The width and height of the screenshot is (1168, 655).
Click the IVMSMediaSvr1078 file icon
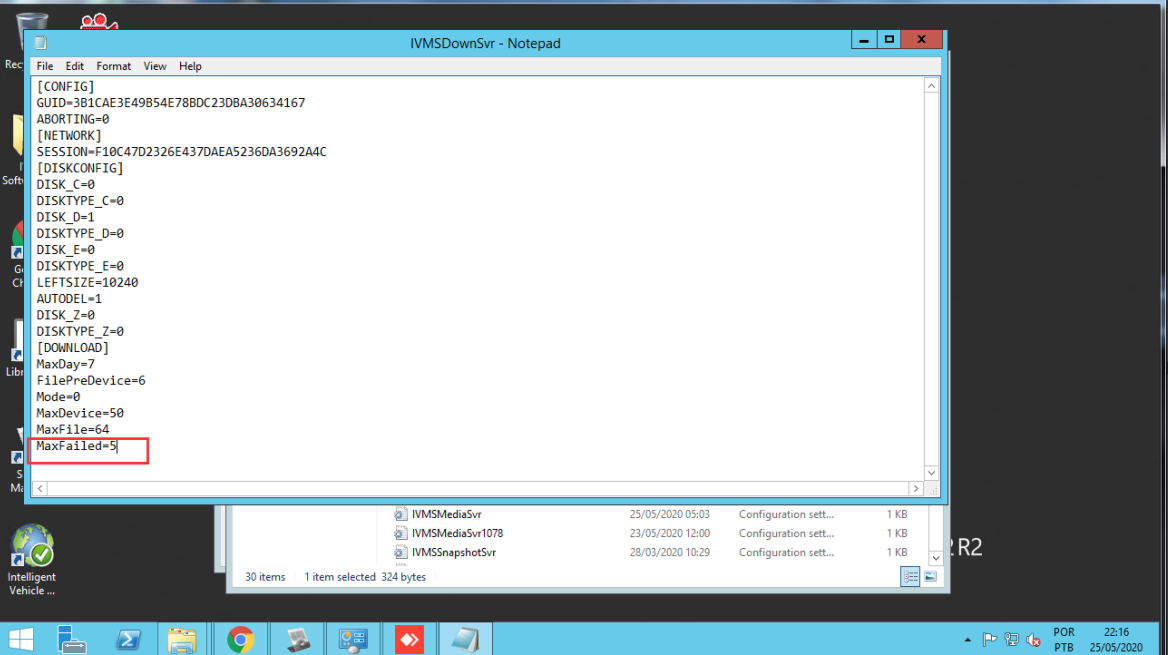click(x=401, y=534)
